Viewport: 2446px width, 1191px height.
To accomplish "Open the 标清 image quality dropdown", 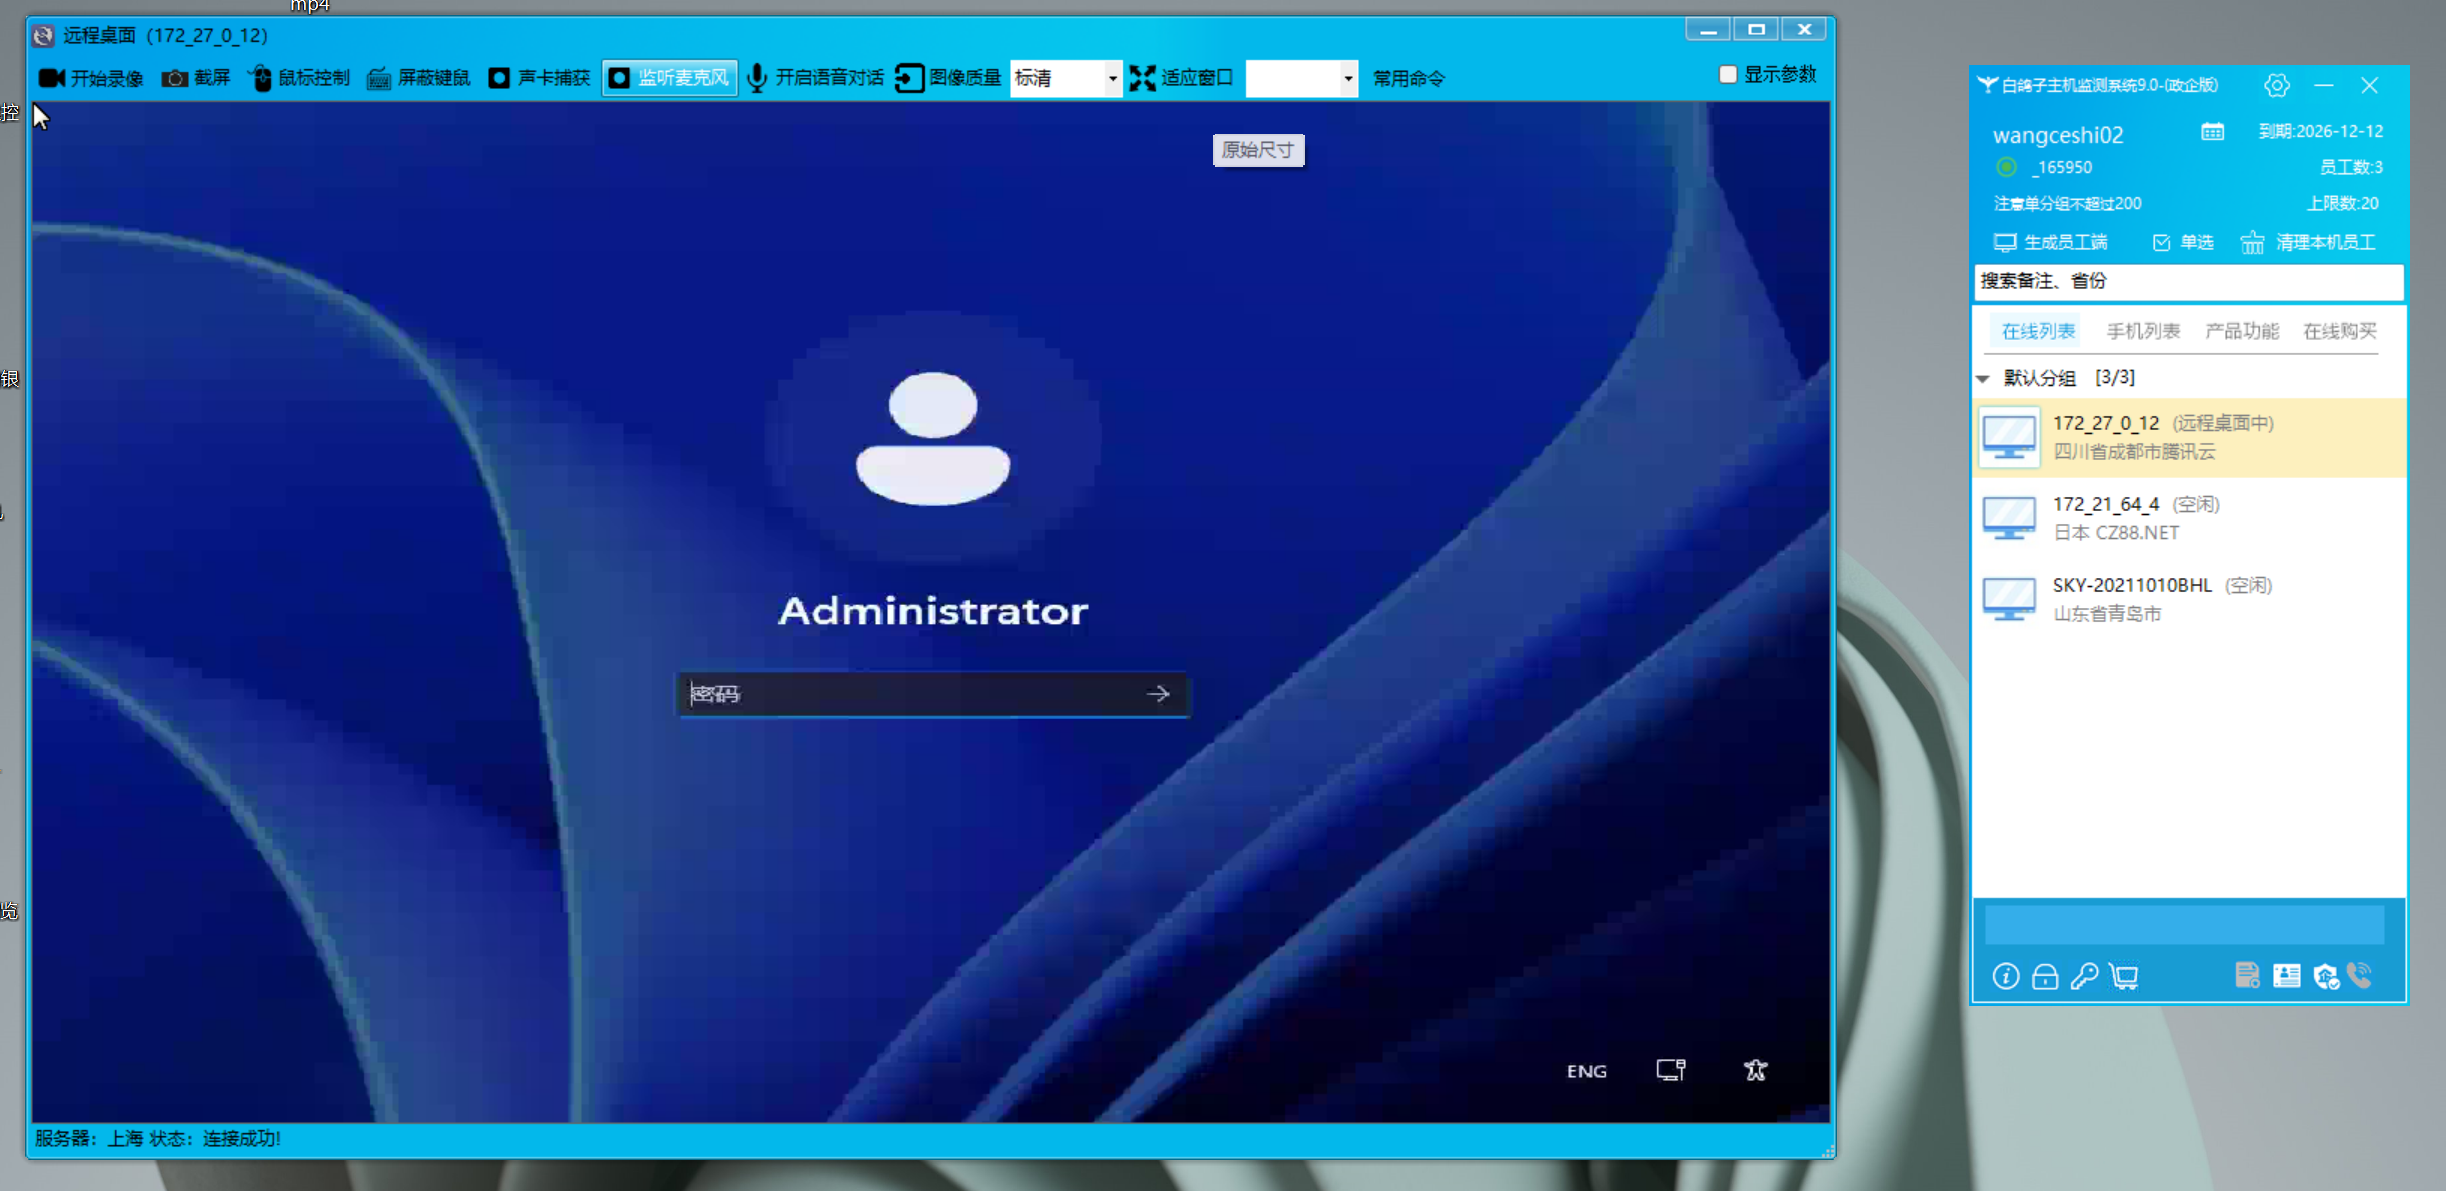I will 1112,78.
